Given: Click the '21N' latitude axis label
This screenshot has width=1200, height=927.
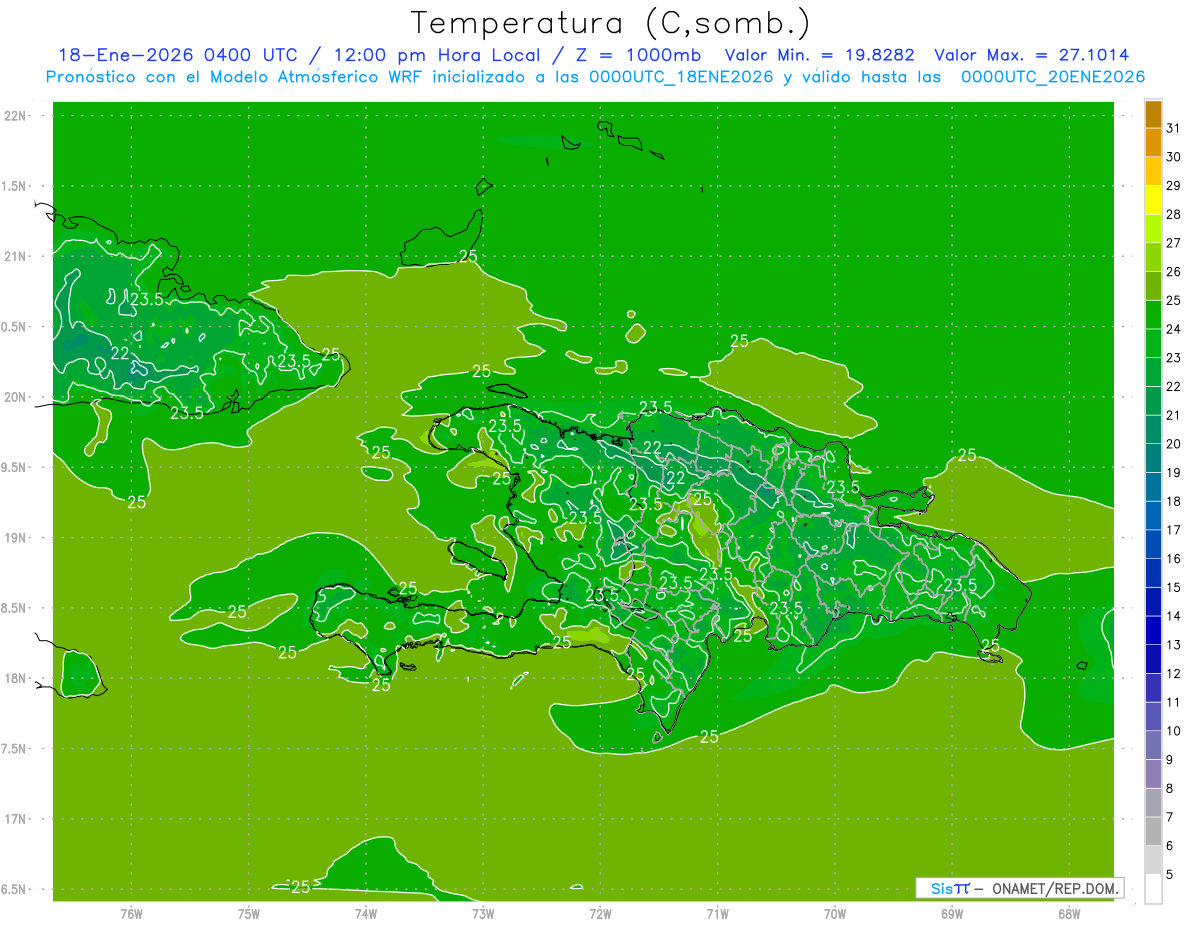Looking at the screenshot, I should 17,256.
